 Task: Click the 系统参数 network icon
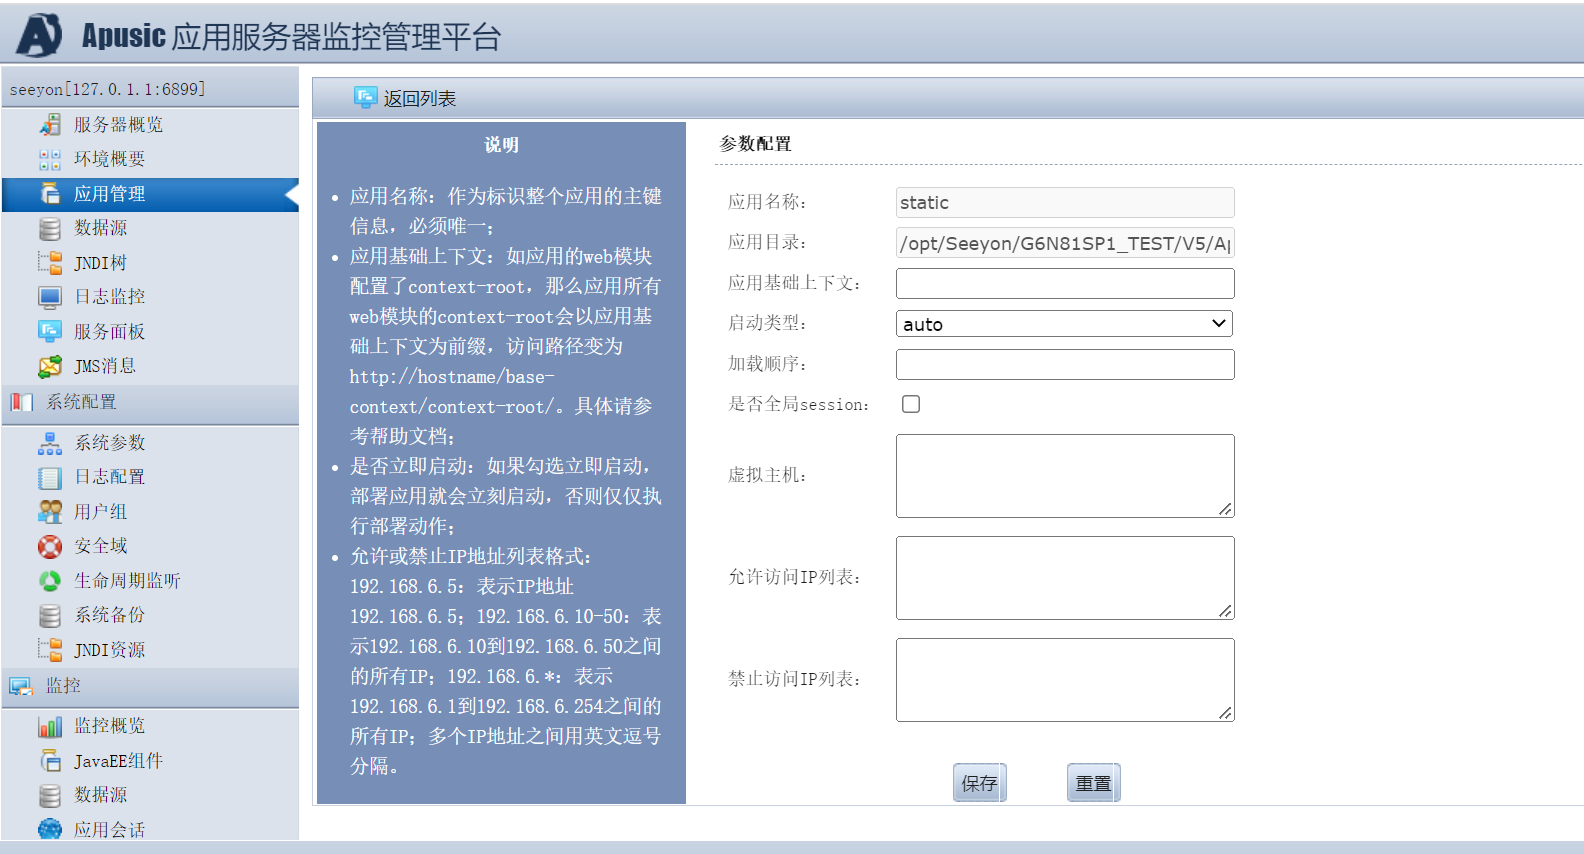pyautogui.click(x=50, y=443)
